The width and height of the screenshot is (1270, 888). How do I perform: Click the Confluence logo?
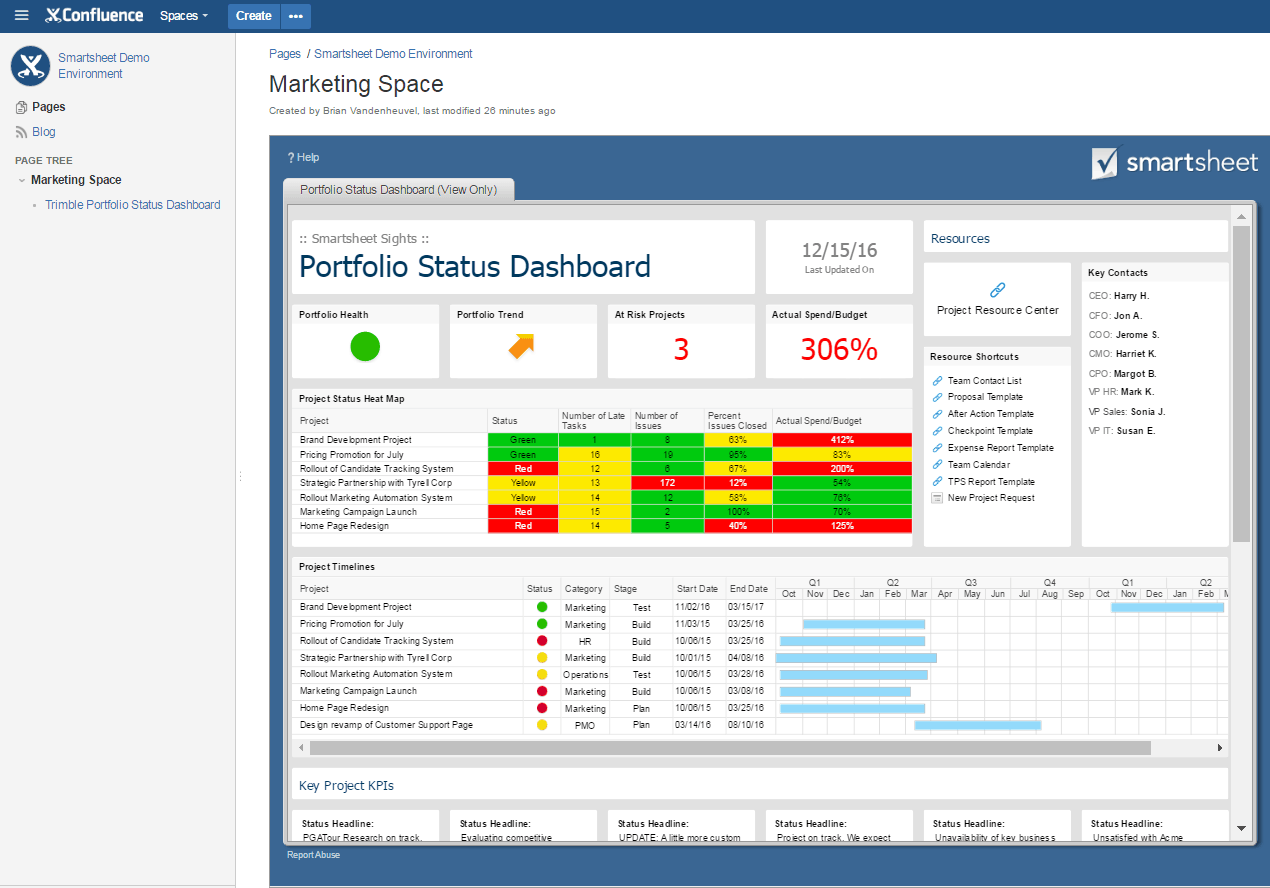point(93,15)
